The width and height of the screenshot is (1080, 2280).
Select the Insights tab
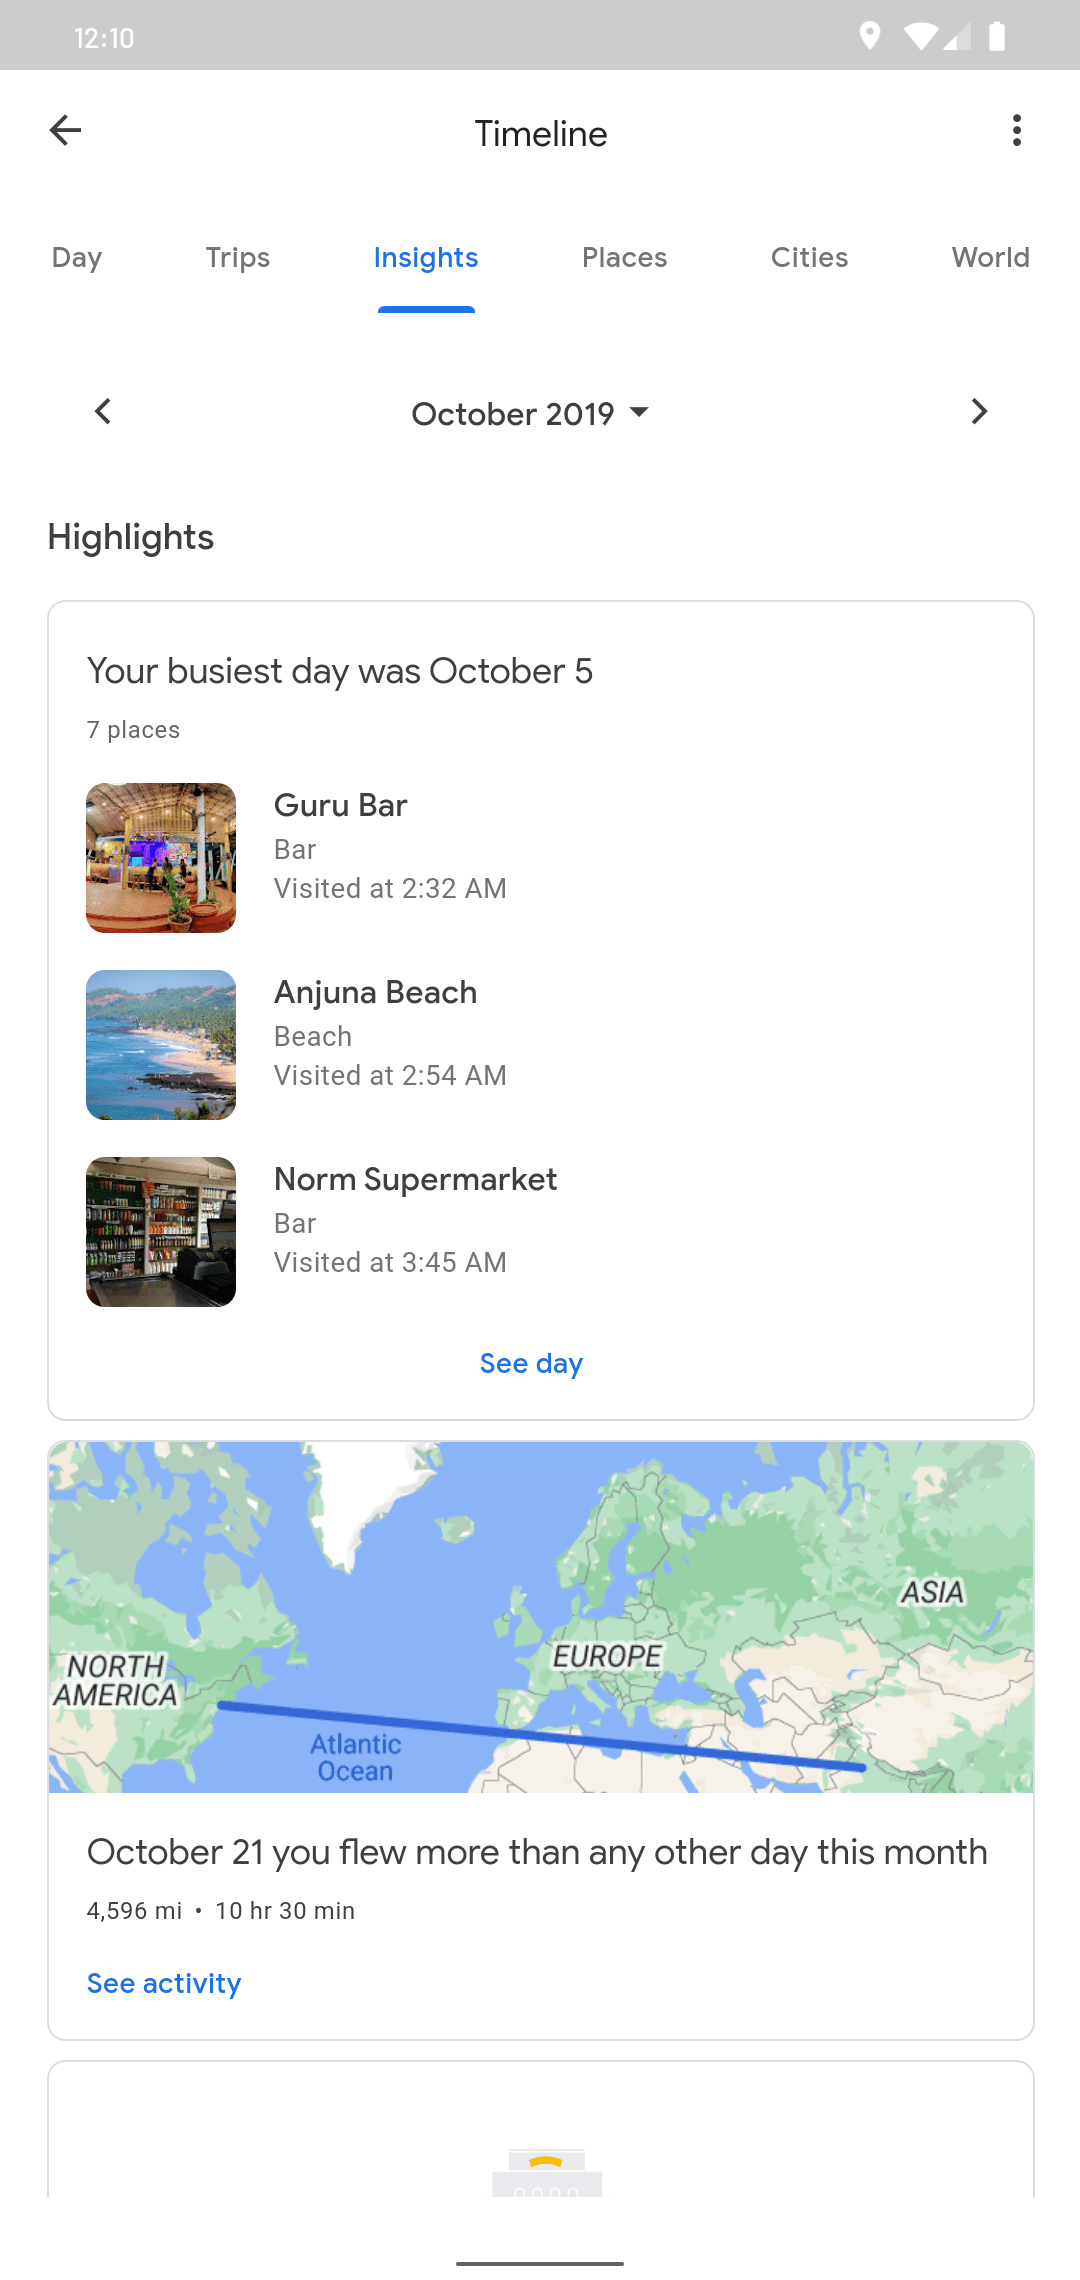point(426,258)
